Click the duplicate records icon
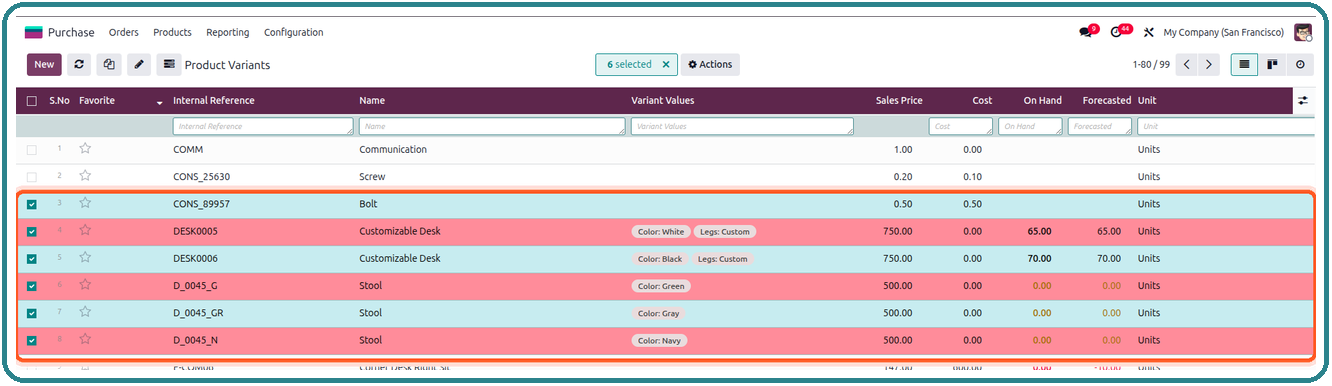Screen dimensions: 1332x386 109,65
